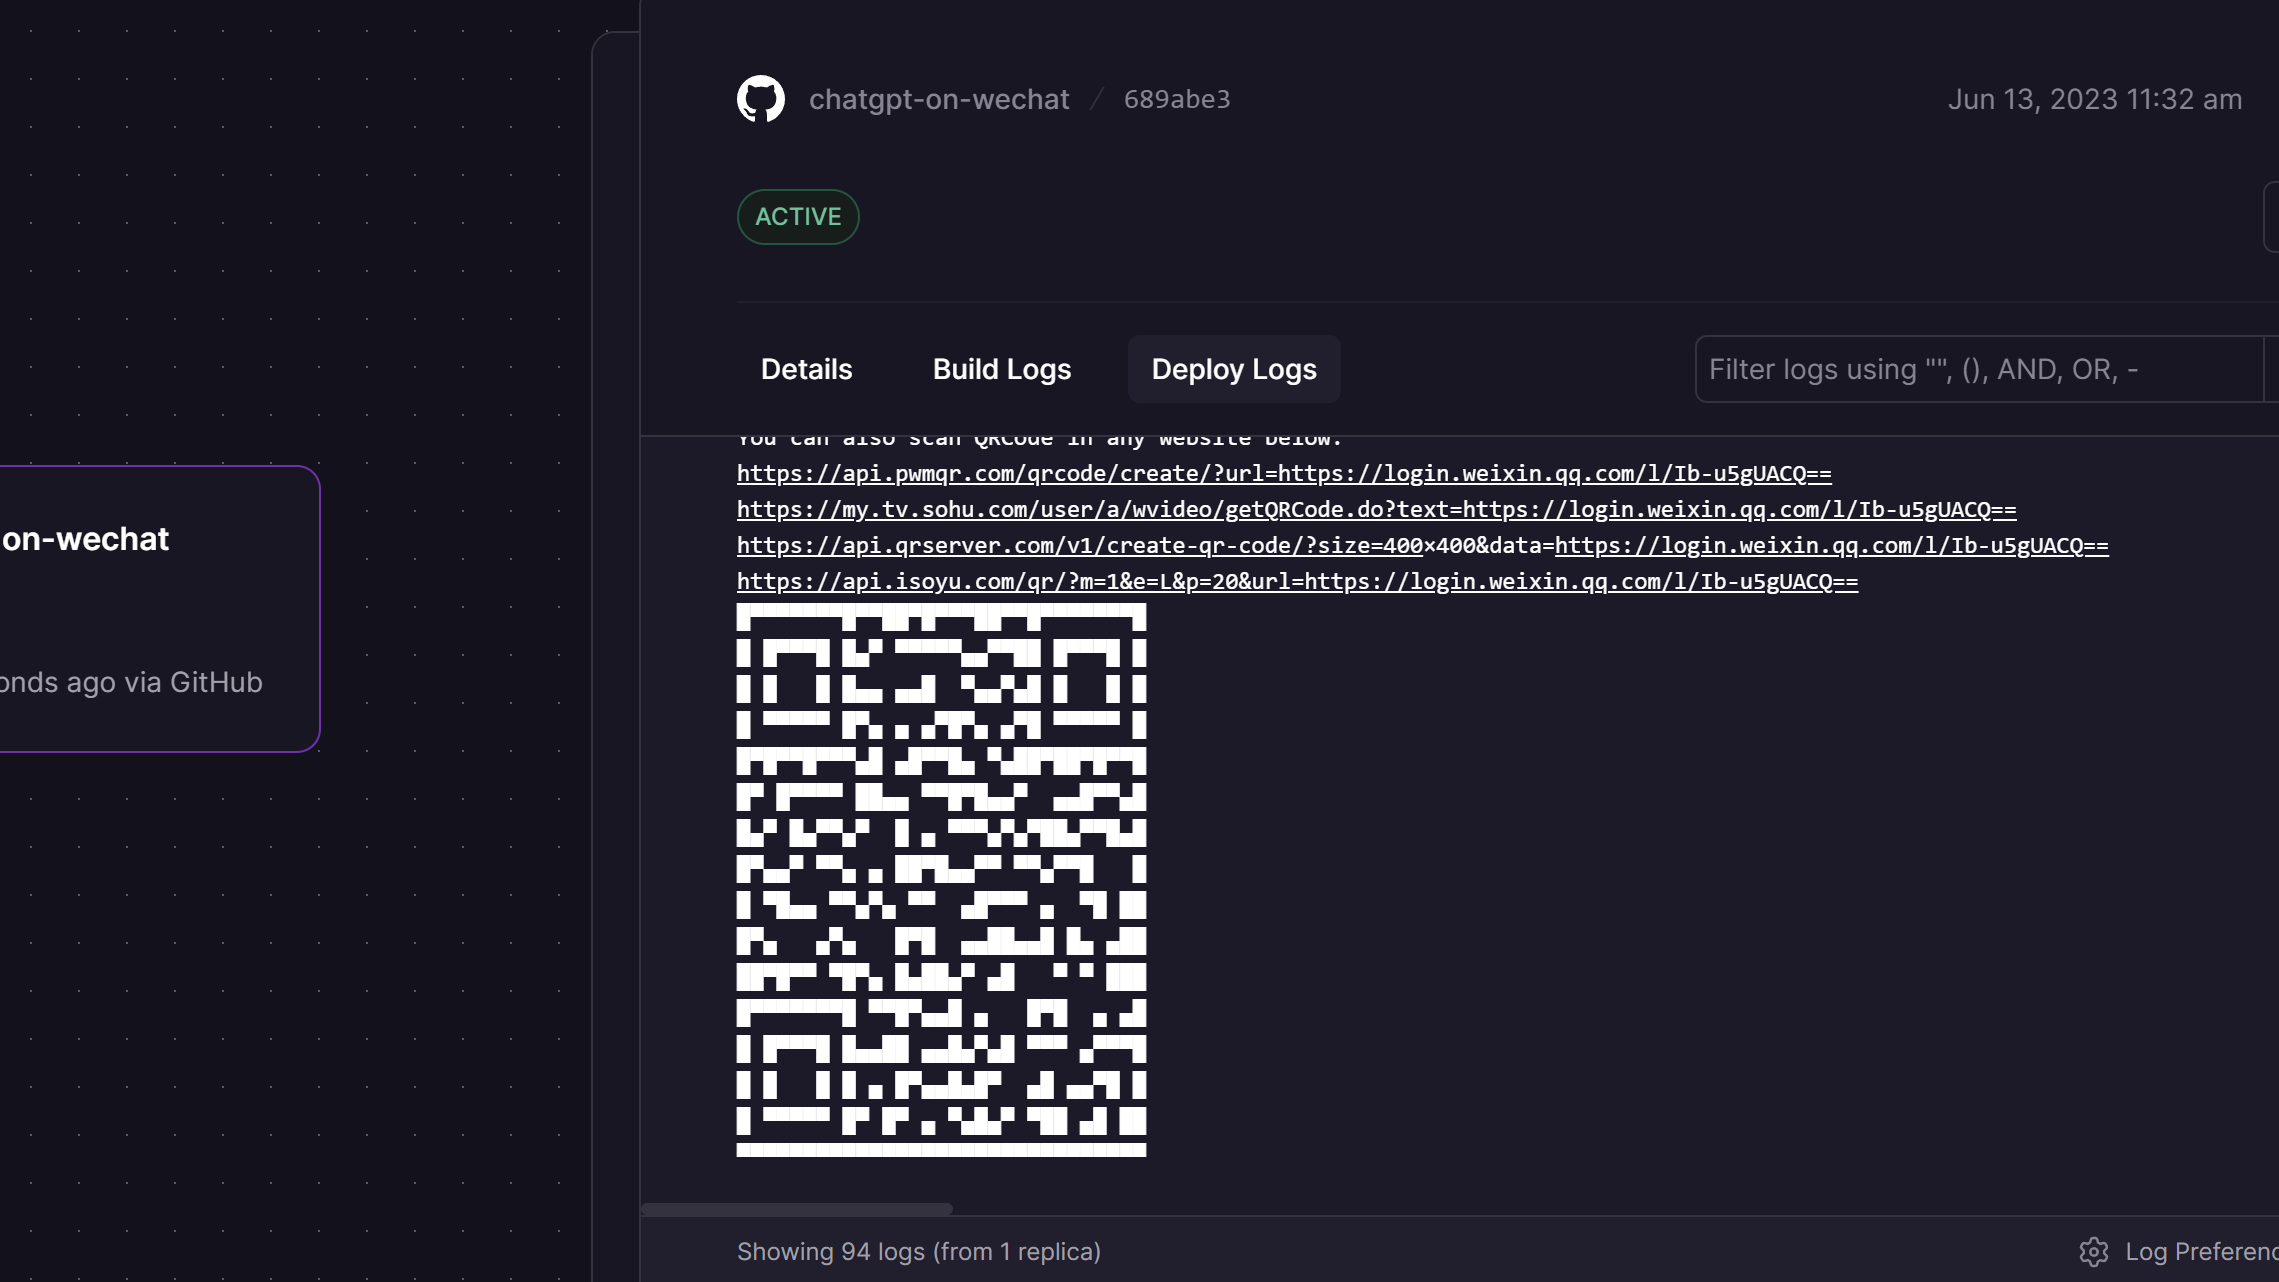The width and height of the screenshot is (2279, 1282).
Task: Click the GitHub logo icon
Action: coord(761,99)
